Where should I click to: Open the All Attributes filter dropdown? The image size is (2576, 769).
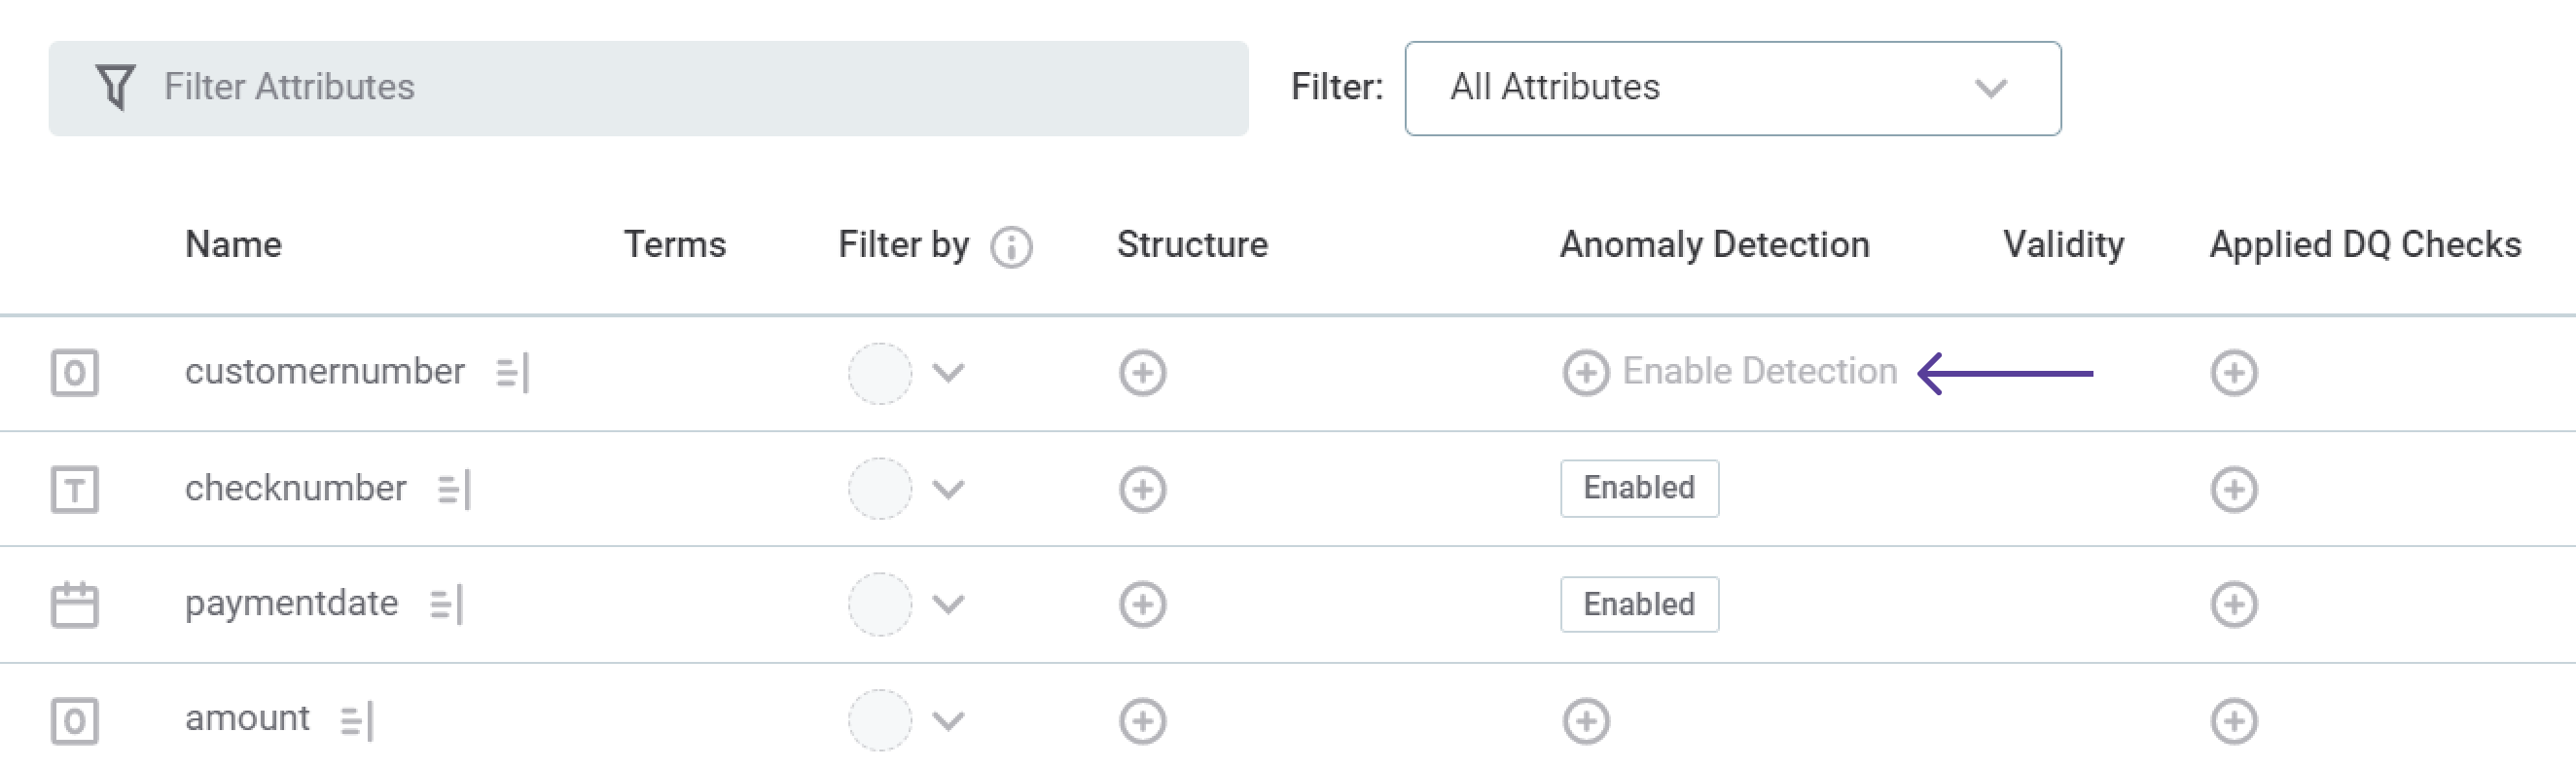[1731, 88]
